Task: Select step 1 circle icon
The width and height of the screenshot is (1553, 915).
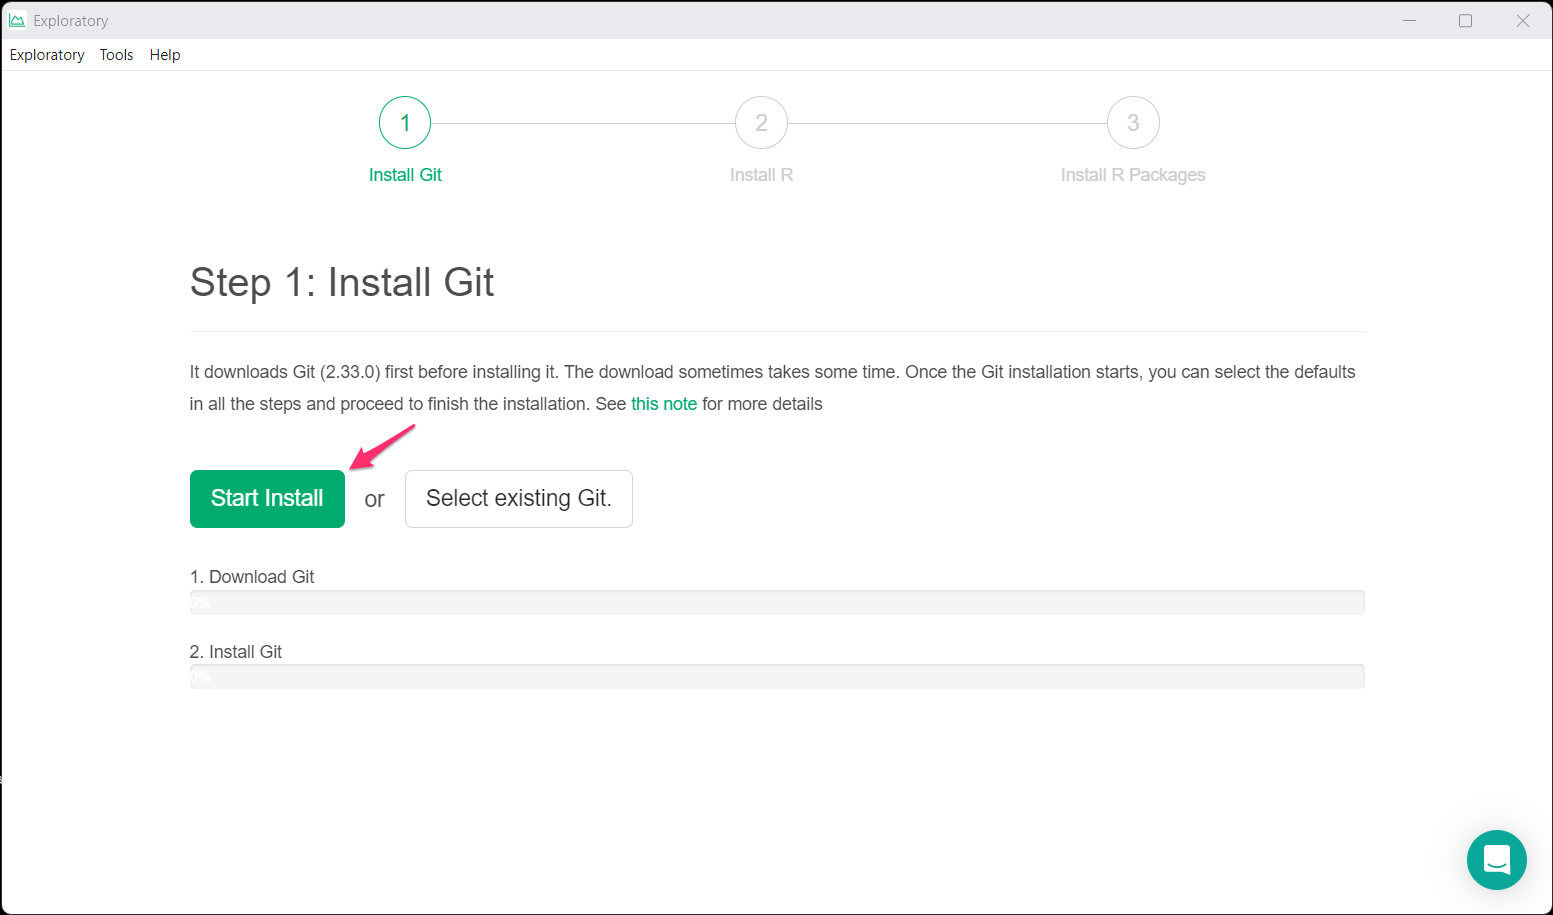Action: [x=405, y=123]
